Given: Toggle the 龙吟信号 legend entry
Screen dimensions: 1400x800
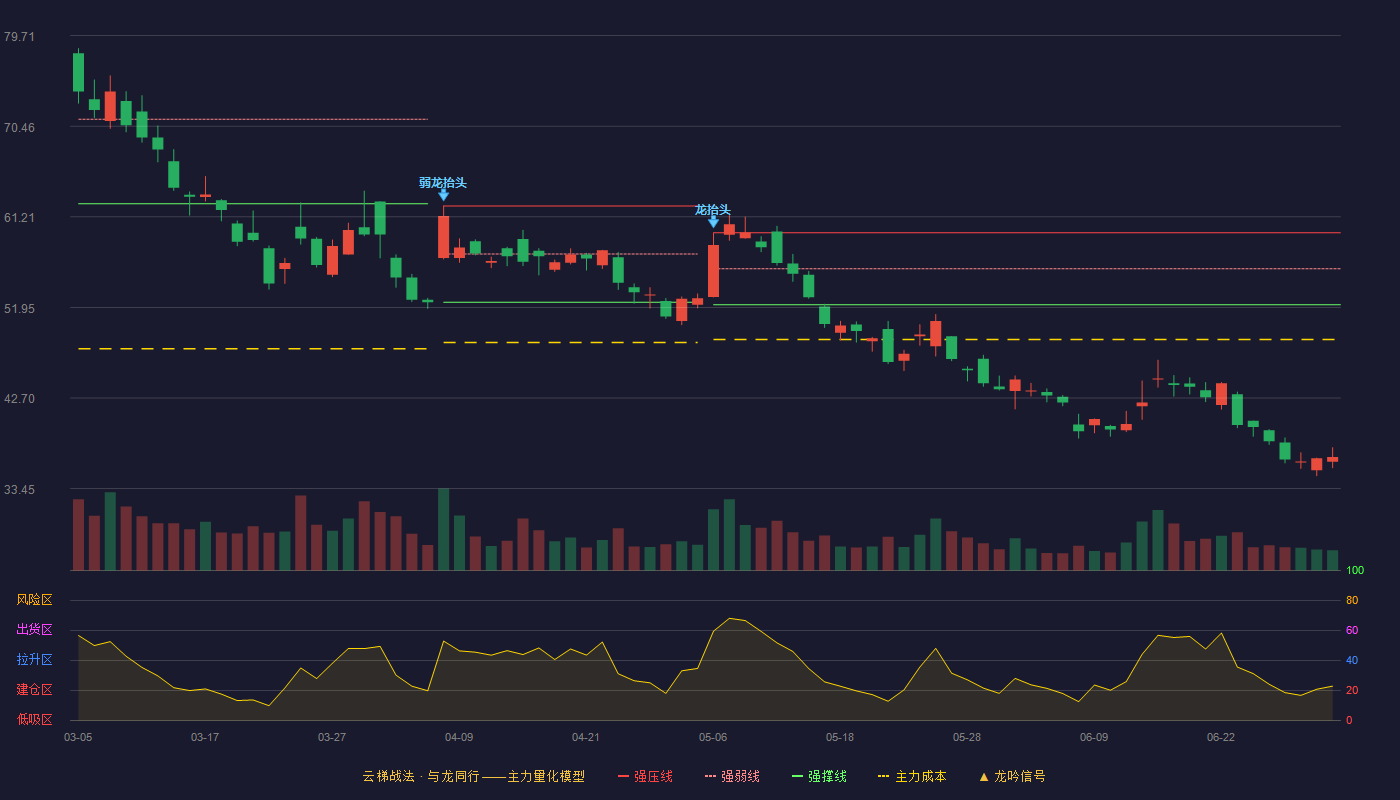Looking at the screenshot, I should point(1012,776).
